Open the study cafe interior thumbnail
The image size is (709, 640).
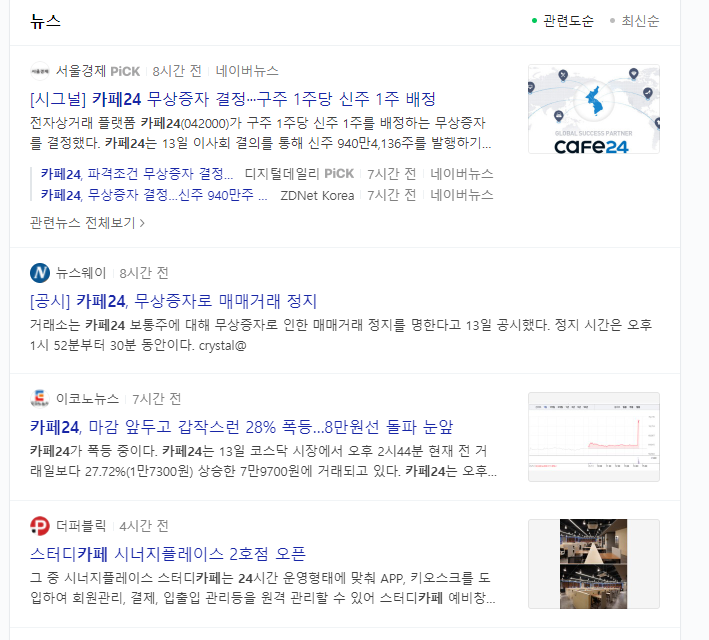(594, 564)
